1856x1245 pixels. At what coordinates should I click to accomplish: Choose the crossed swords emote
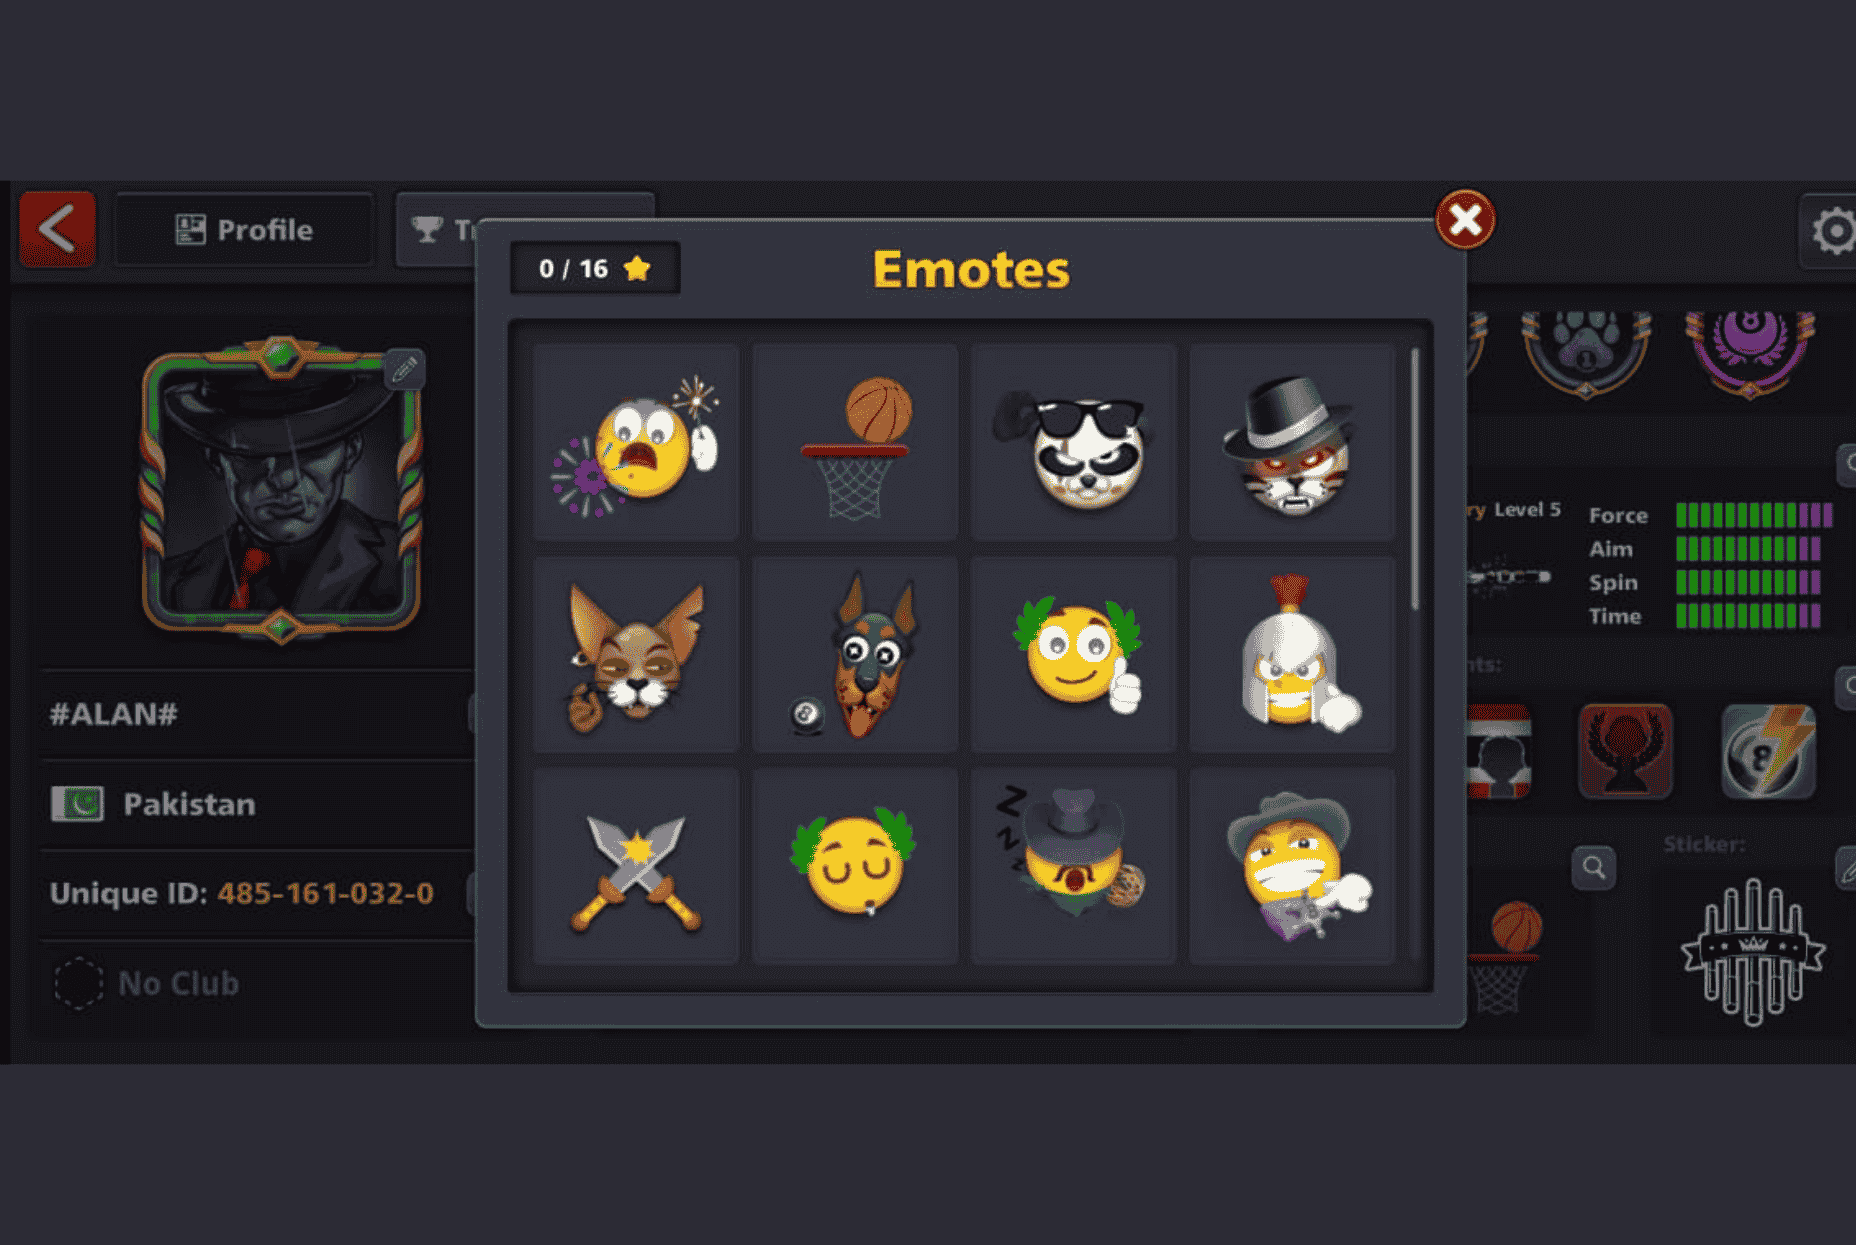[636, 866]
